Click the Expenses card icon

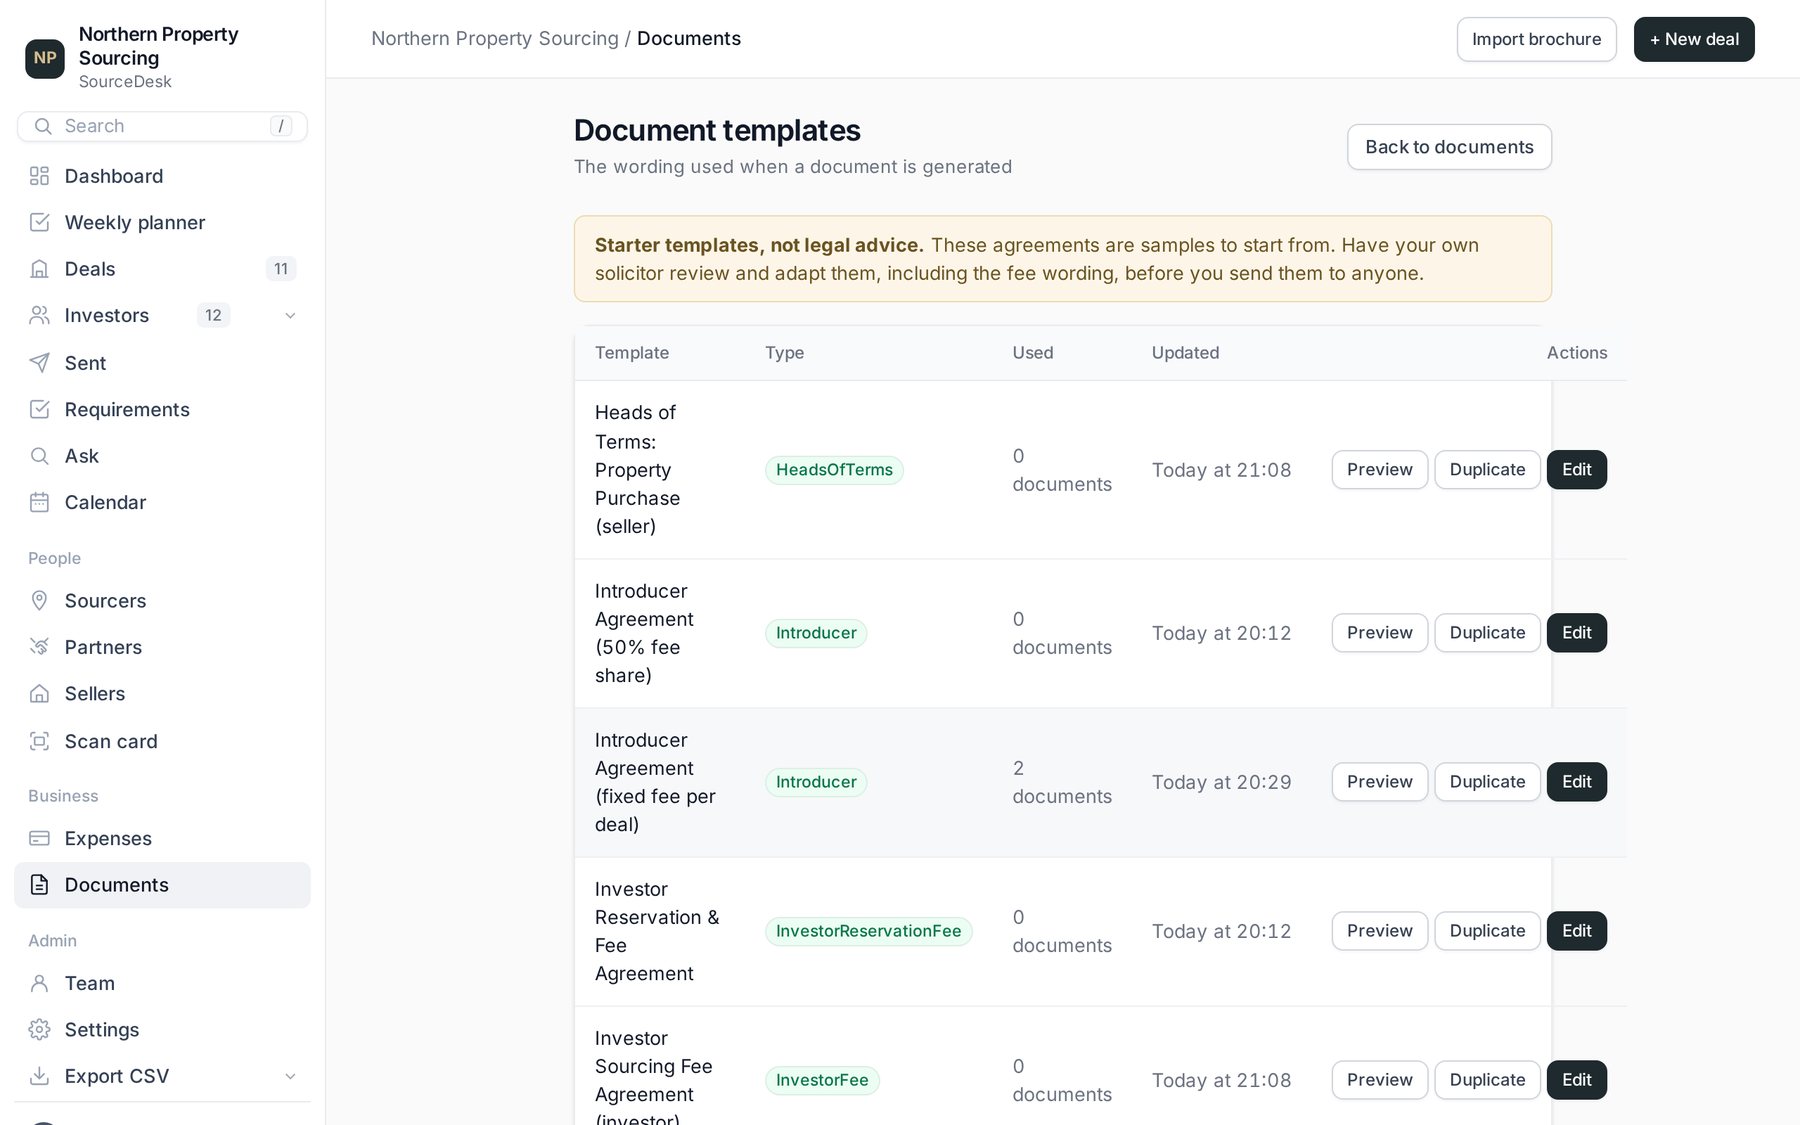click(39, 838)
